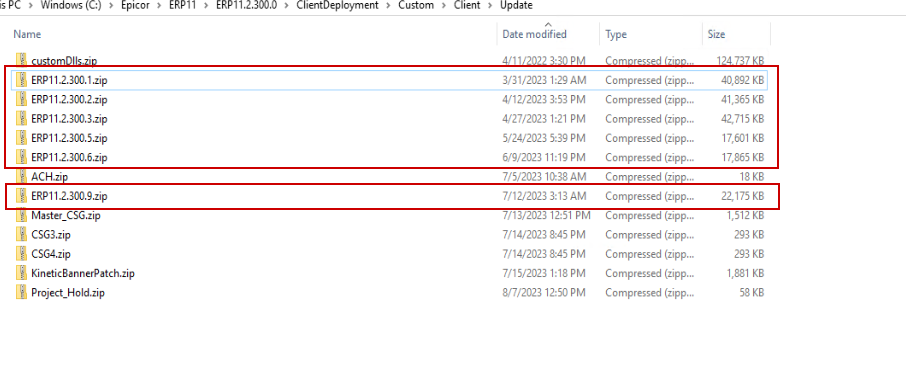The height and width of the screenshot is (378, 906).
Task: Sort files by Size column header
Action: point(716,34)
